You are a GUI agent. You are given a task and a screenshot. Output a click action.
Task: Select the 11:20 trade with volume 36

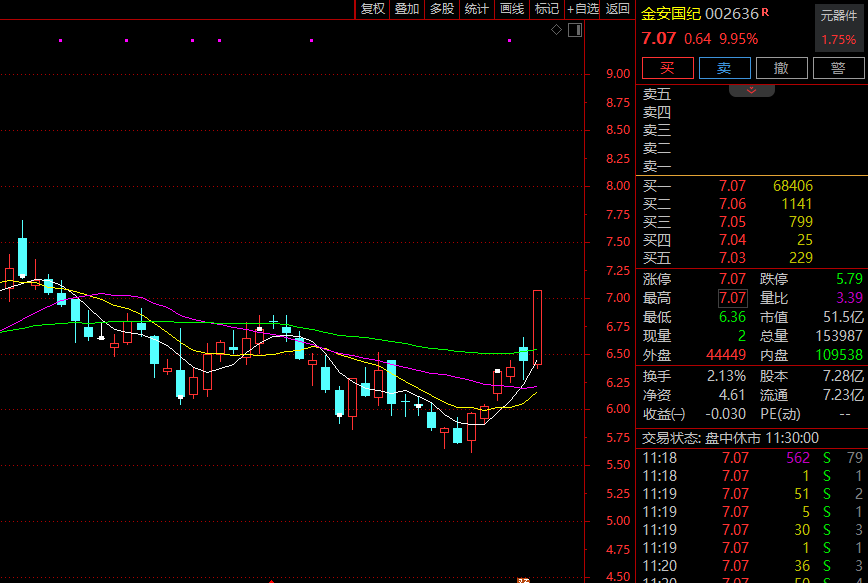752,566
